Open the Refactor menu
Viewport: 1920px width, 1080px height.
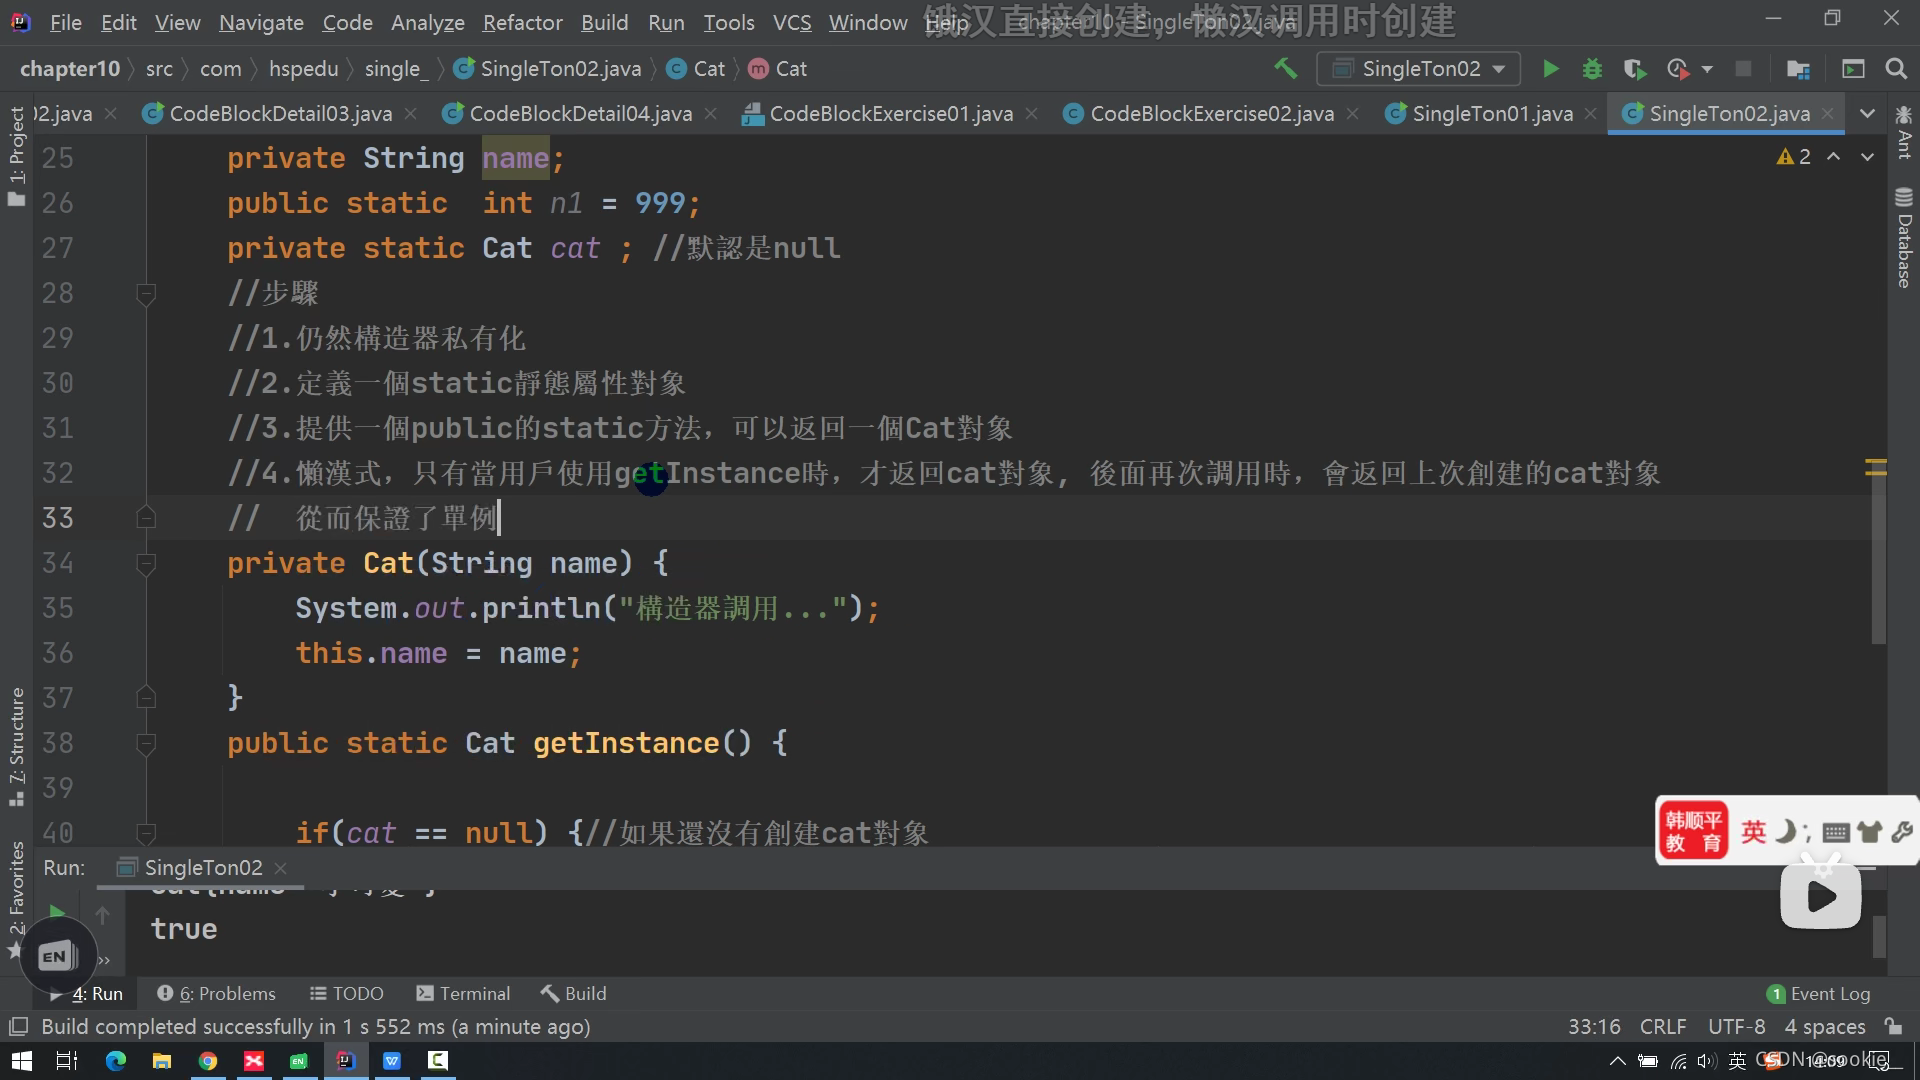click(x=522, y=22)
